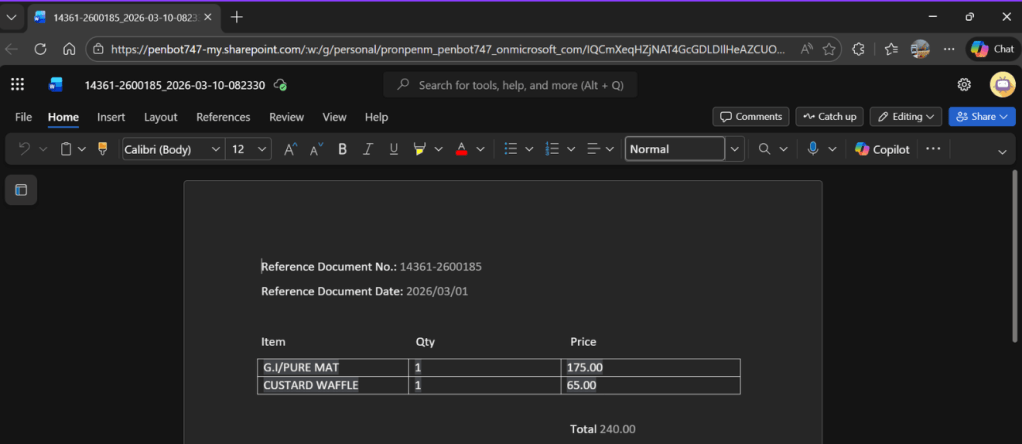Open the font size 12 dropdown
The image size is (1022, 444).
pos(263,149)
